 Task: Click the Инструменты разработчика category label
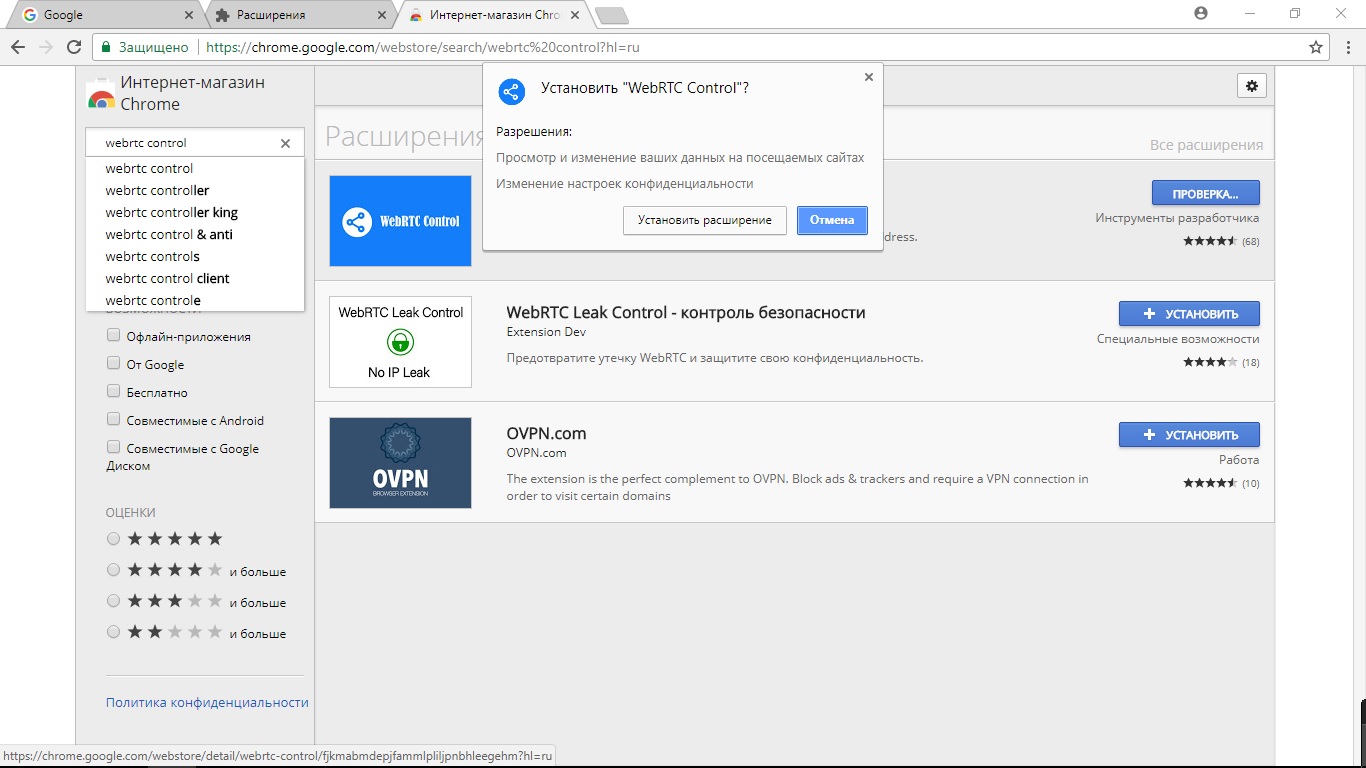tap(1177, 218)
